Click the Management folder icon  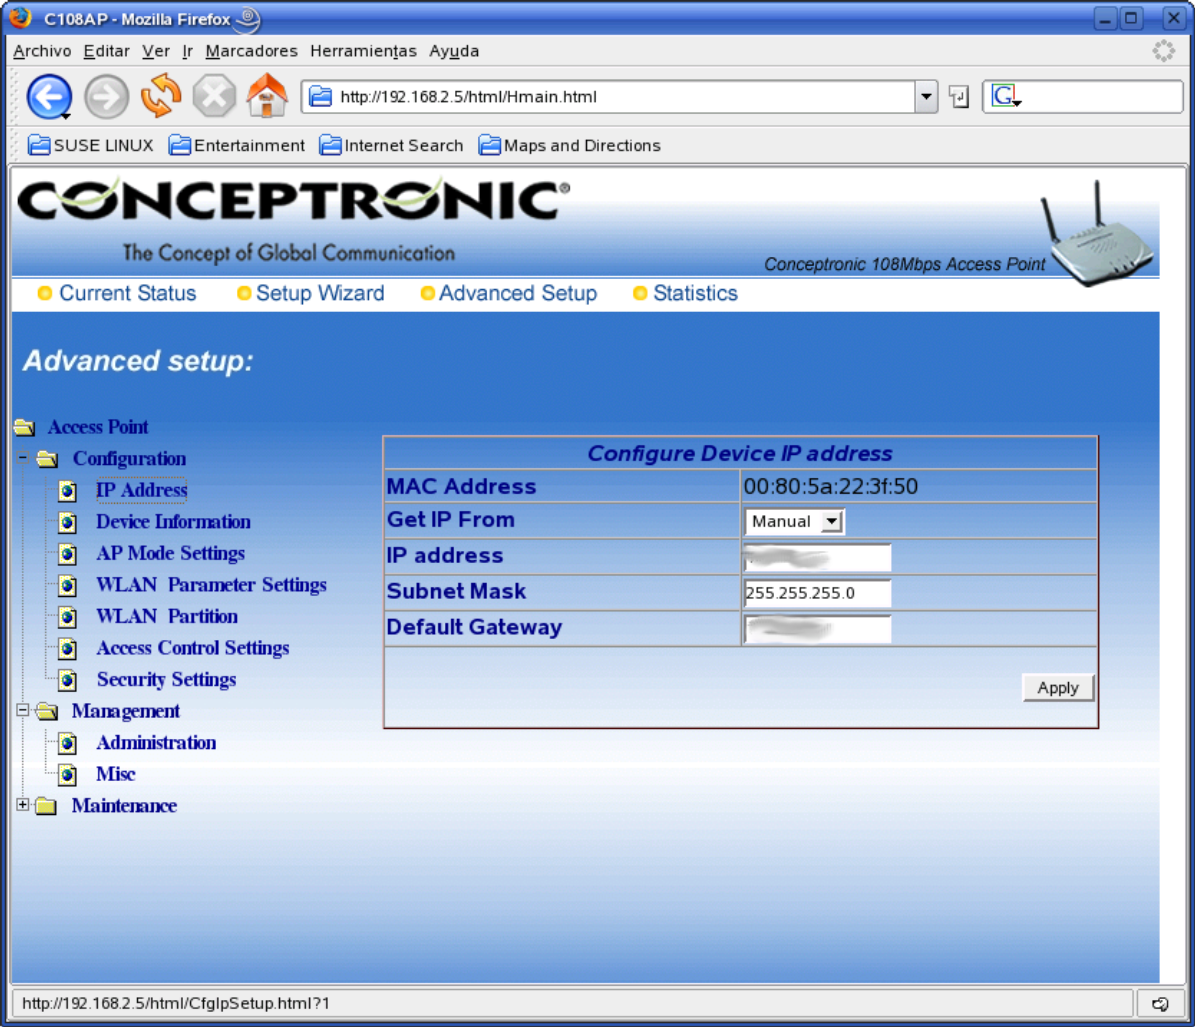coord(46,711)
